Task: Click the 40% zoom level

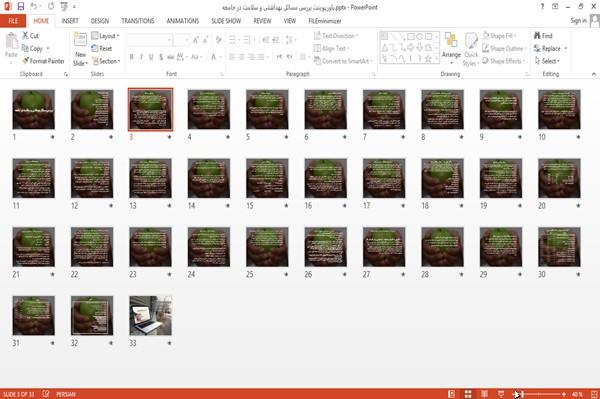Action: tap(577, 394)
